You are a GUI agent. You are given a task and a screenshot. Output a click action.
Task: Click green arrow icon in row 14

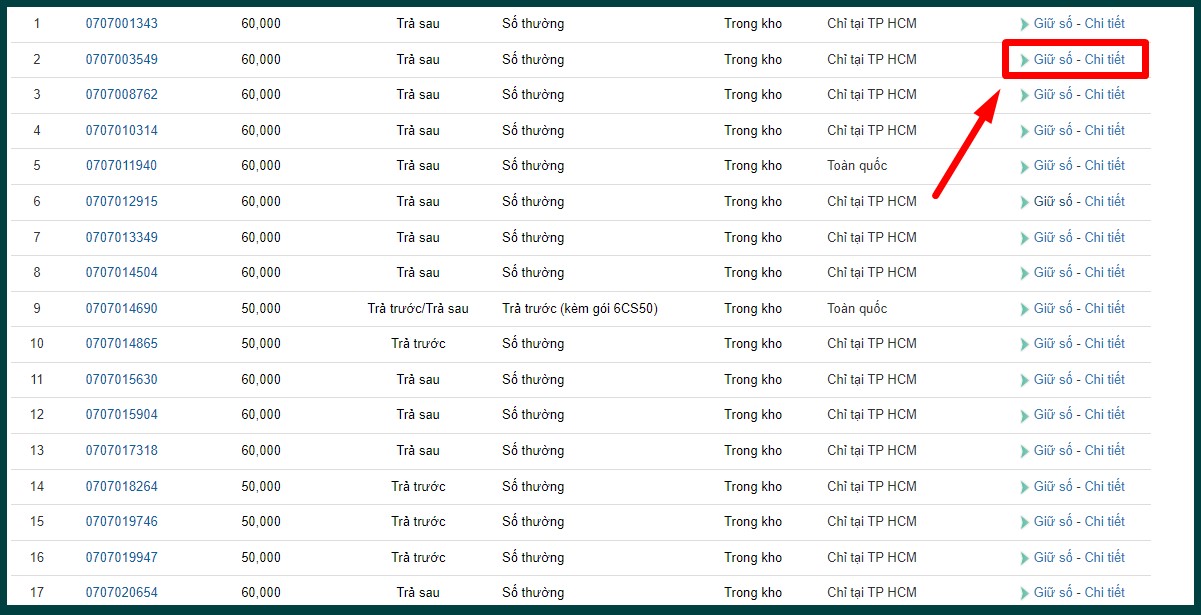pos(1024,487)
